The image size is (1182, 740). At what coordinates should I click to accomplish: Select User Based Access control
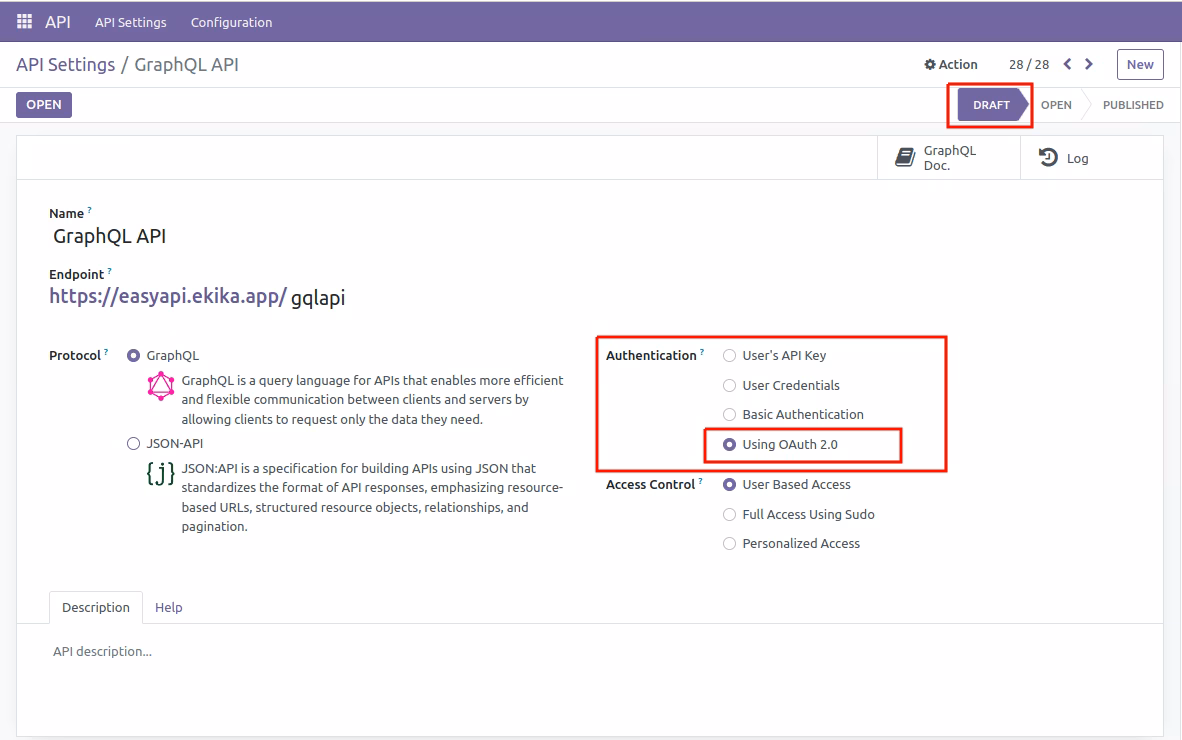coord(729,485)
